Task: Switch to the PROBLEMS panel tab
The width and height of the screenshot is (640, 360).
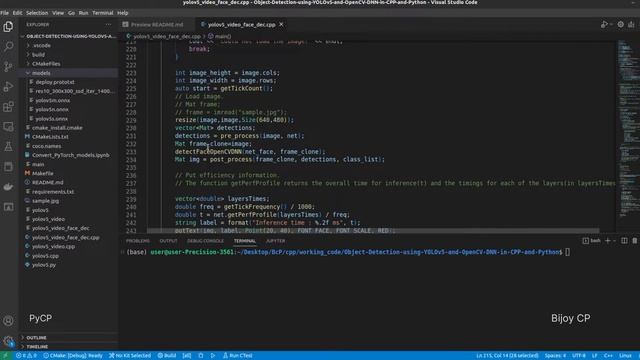Action: click(x=138, y=241)
